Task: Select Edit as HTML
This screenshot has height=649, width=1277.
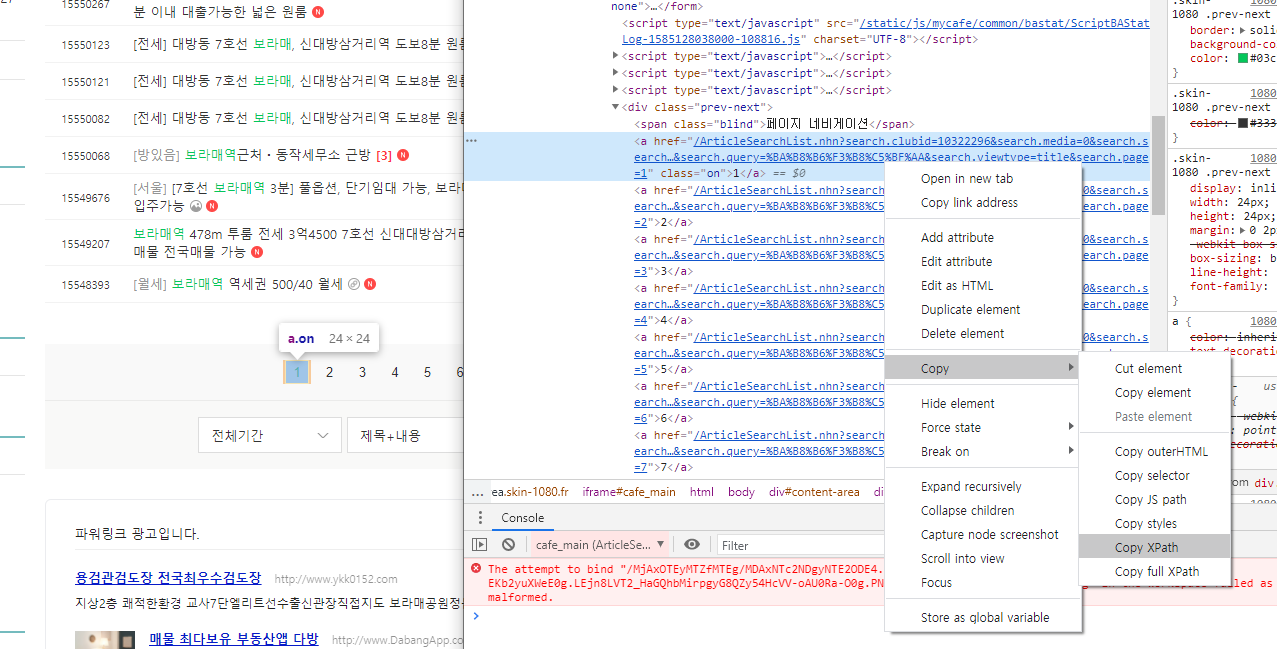Action: 983,285
